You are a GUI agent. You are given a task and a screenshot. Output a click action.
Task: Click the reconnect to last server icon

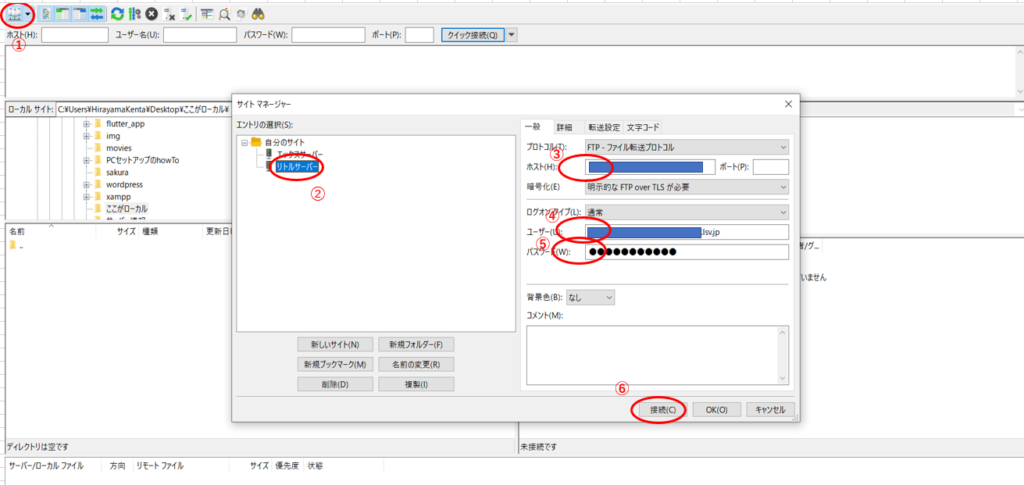click(185, 13)
